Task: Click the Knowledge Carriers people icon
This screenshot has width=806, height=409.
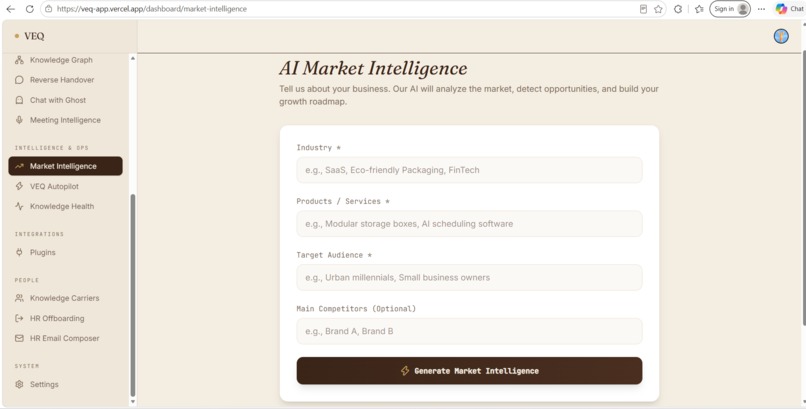Action: 19,299
